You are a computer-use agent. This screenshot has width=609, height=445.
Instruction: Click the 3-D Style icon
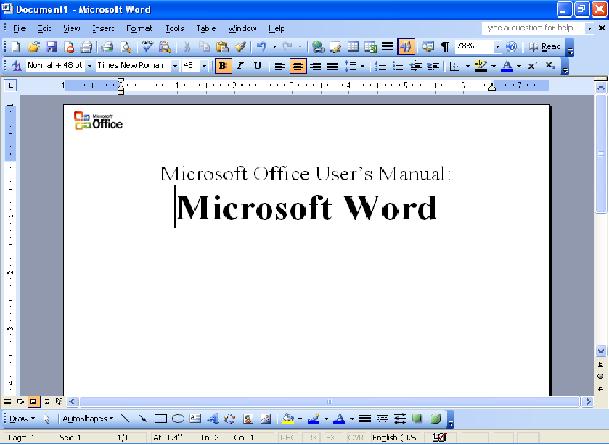pos(435,419)
